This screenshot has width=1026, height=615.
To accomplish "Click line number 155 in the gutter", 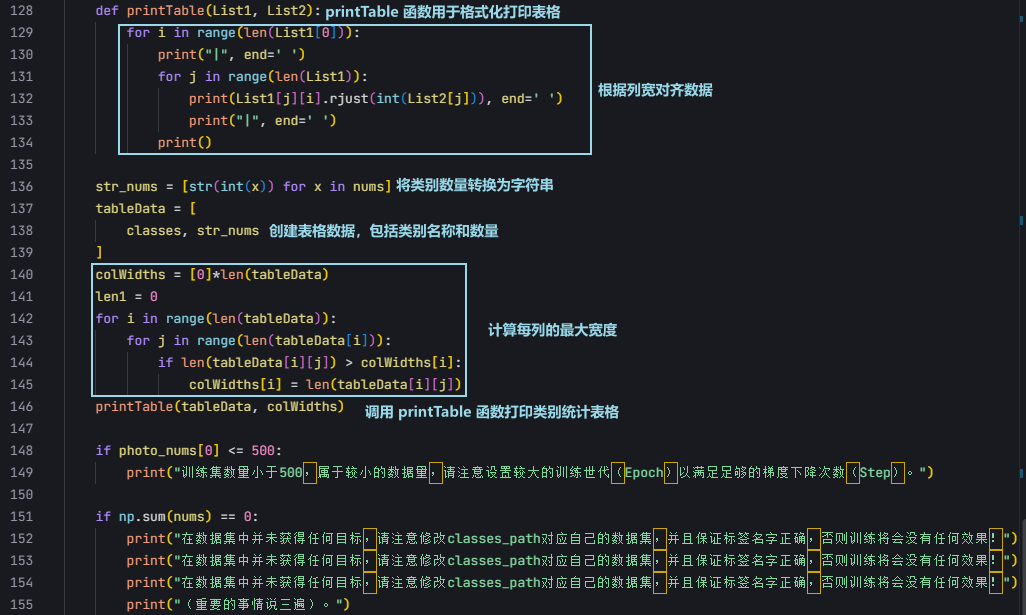I will click(x=22, y=605).
